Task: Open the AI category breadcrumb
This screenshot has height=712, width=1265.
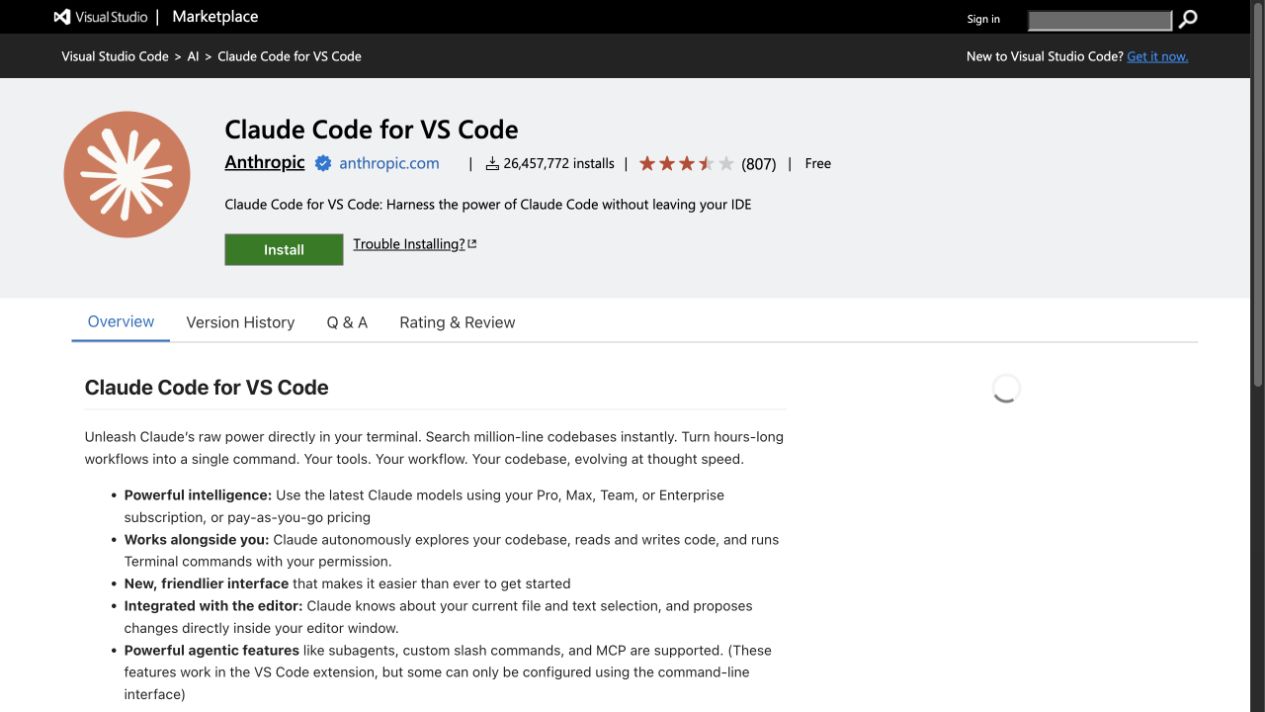Action: (x=193, y=56)
